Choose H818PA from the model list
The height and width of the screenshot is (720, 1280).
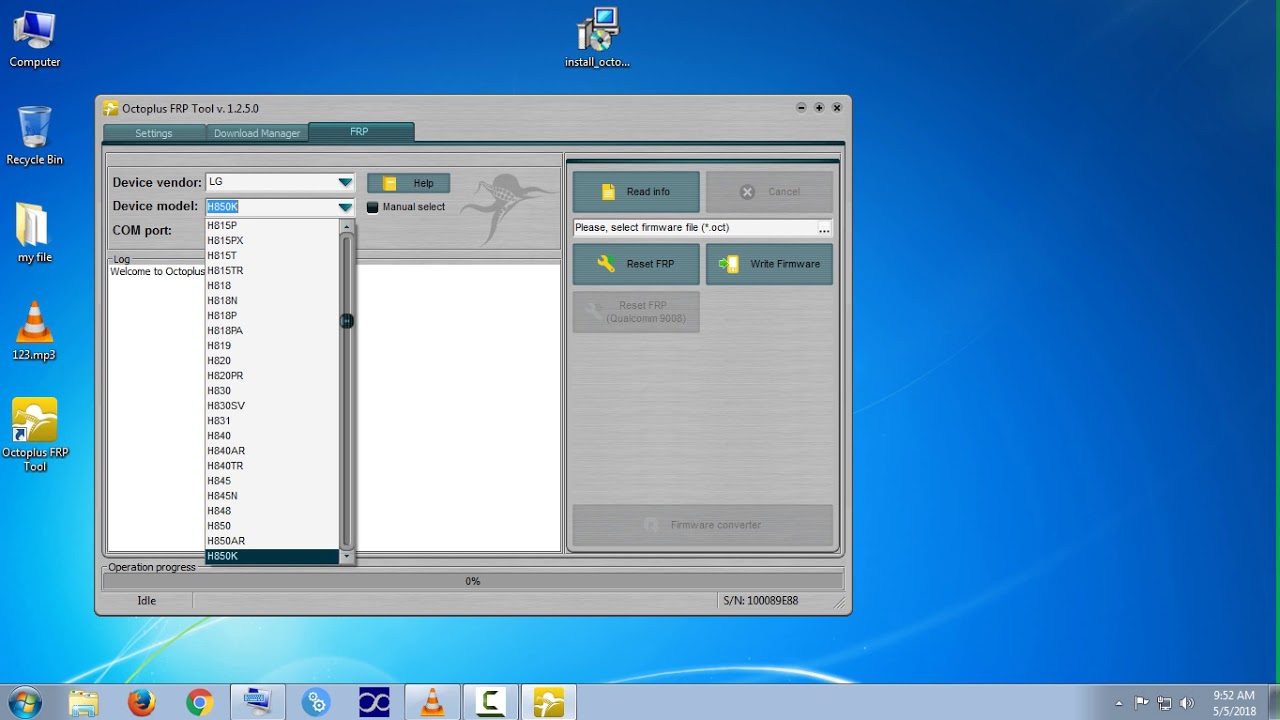tap(272, 331)
